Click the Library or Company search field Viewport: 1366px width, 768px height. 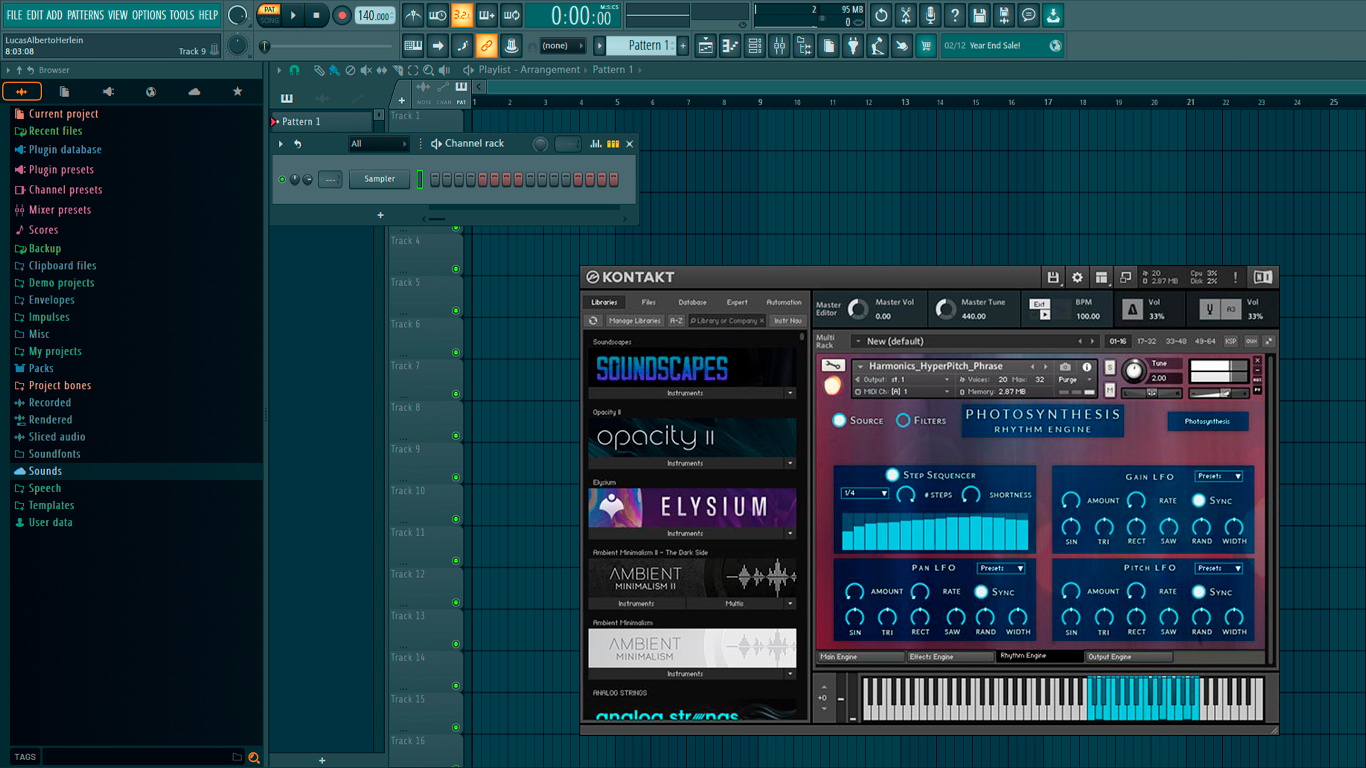(727, 321)
